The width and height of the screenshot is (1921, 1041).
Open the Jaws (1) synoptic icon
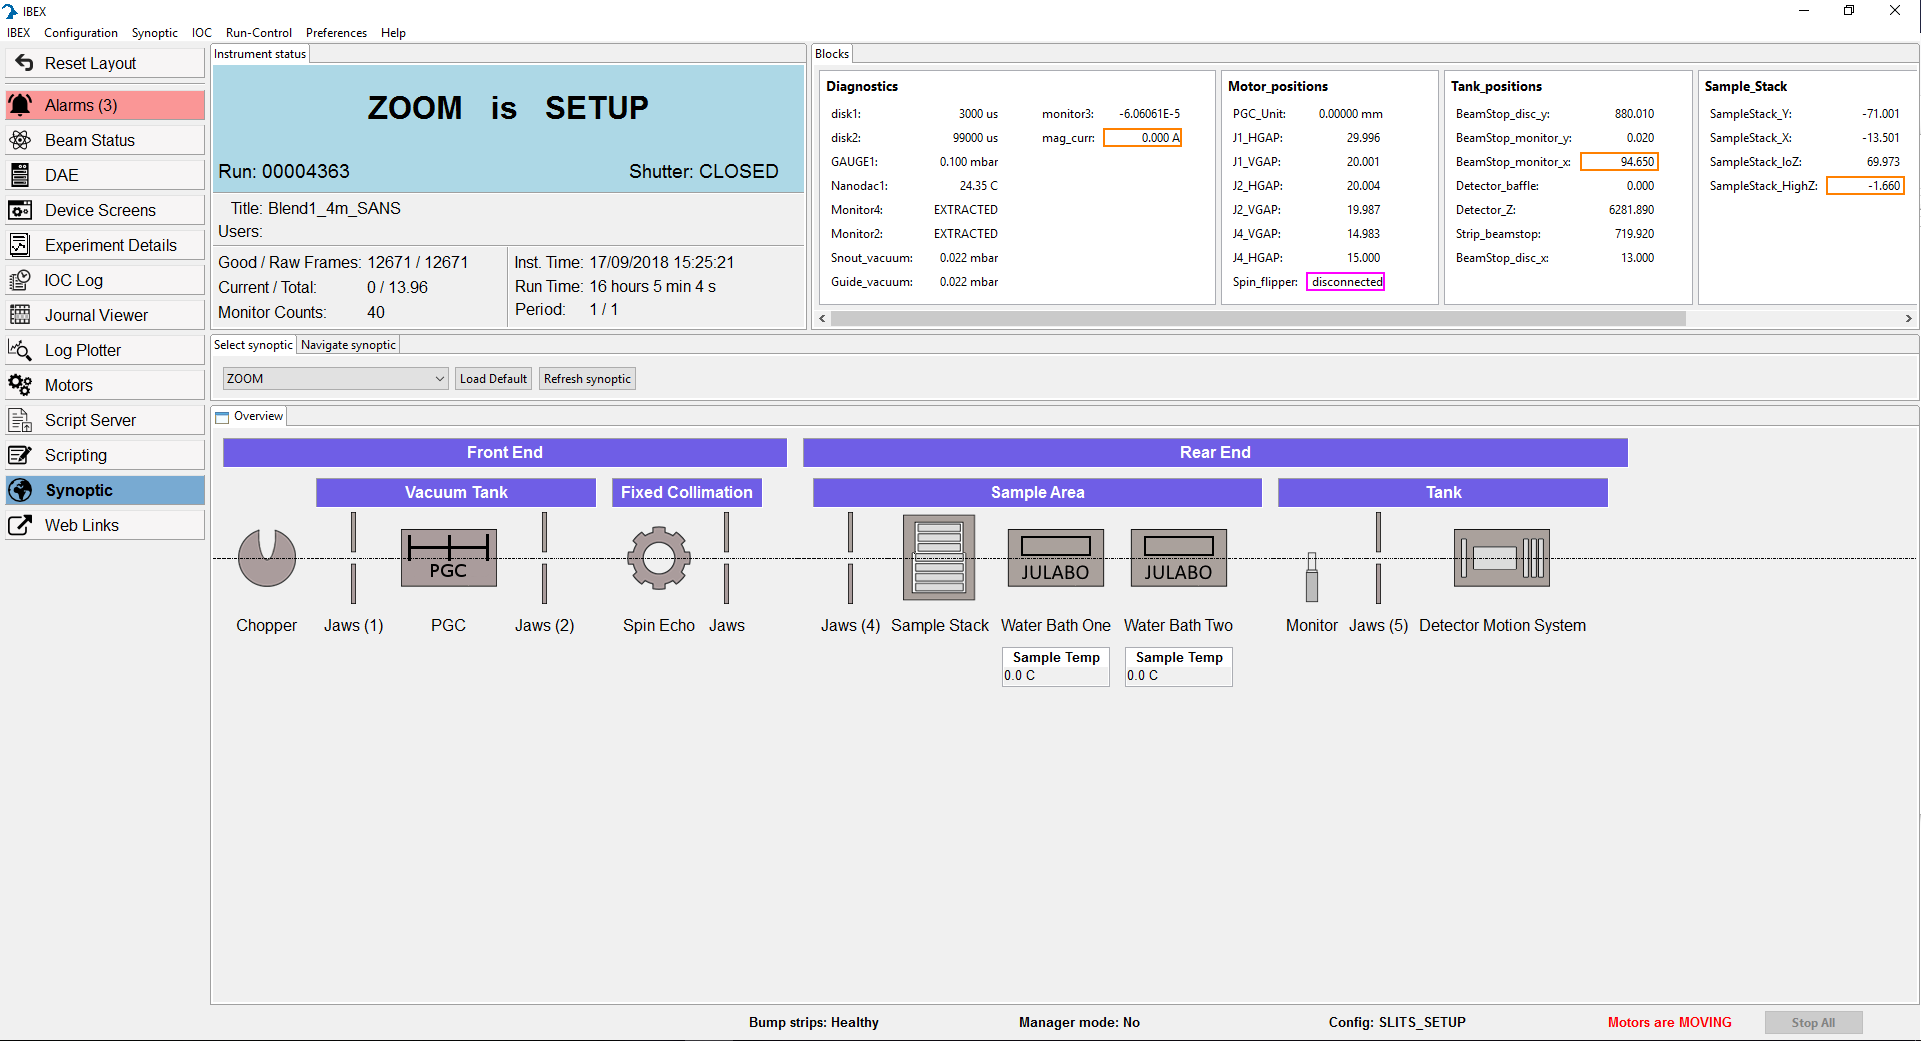[x=353, y=558]
